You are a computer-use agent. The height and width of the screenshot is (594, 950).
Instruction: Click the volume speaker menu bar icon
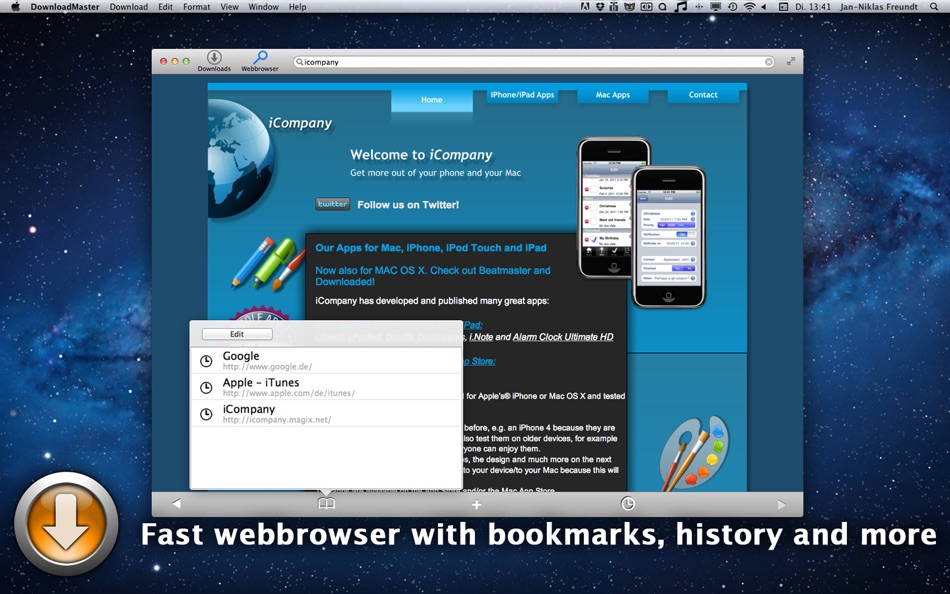pos(763,7)
